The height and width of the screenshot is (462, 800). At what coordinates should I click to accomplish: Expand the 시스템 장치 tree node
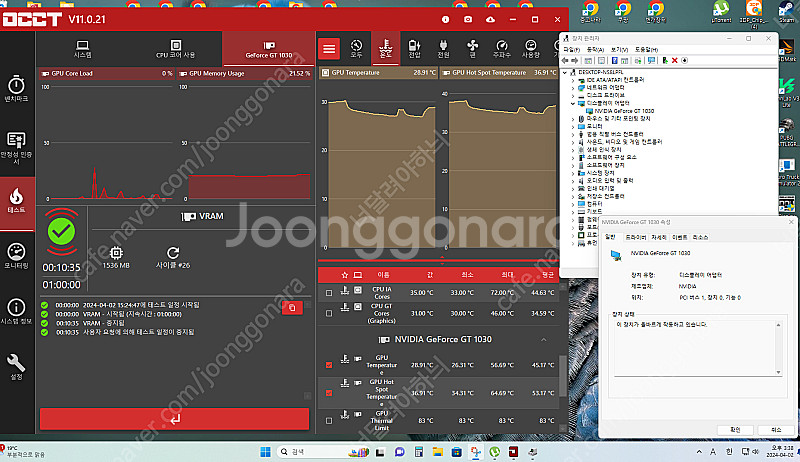(x=572, y=173)
